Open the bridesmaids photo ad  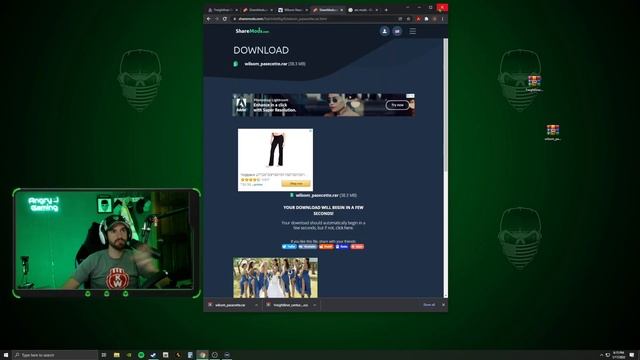276,278
